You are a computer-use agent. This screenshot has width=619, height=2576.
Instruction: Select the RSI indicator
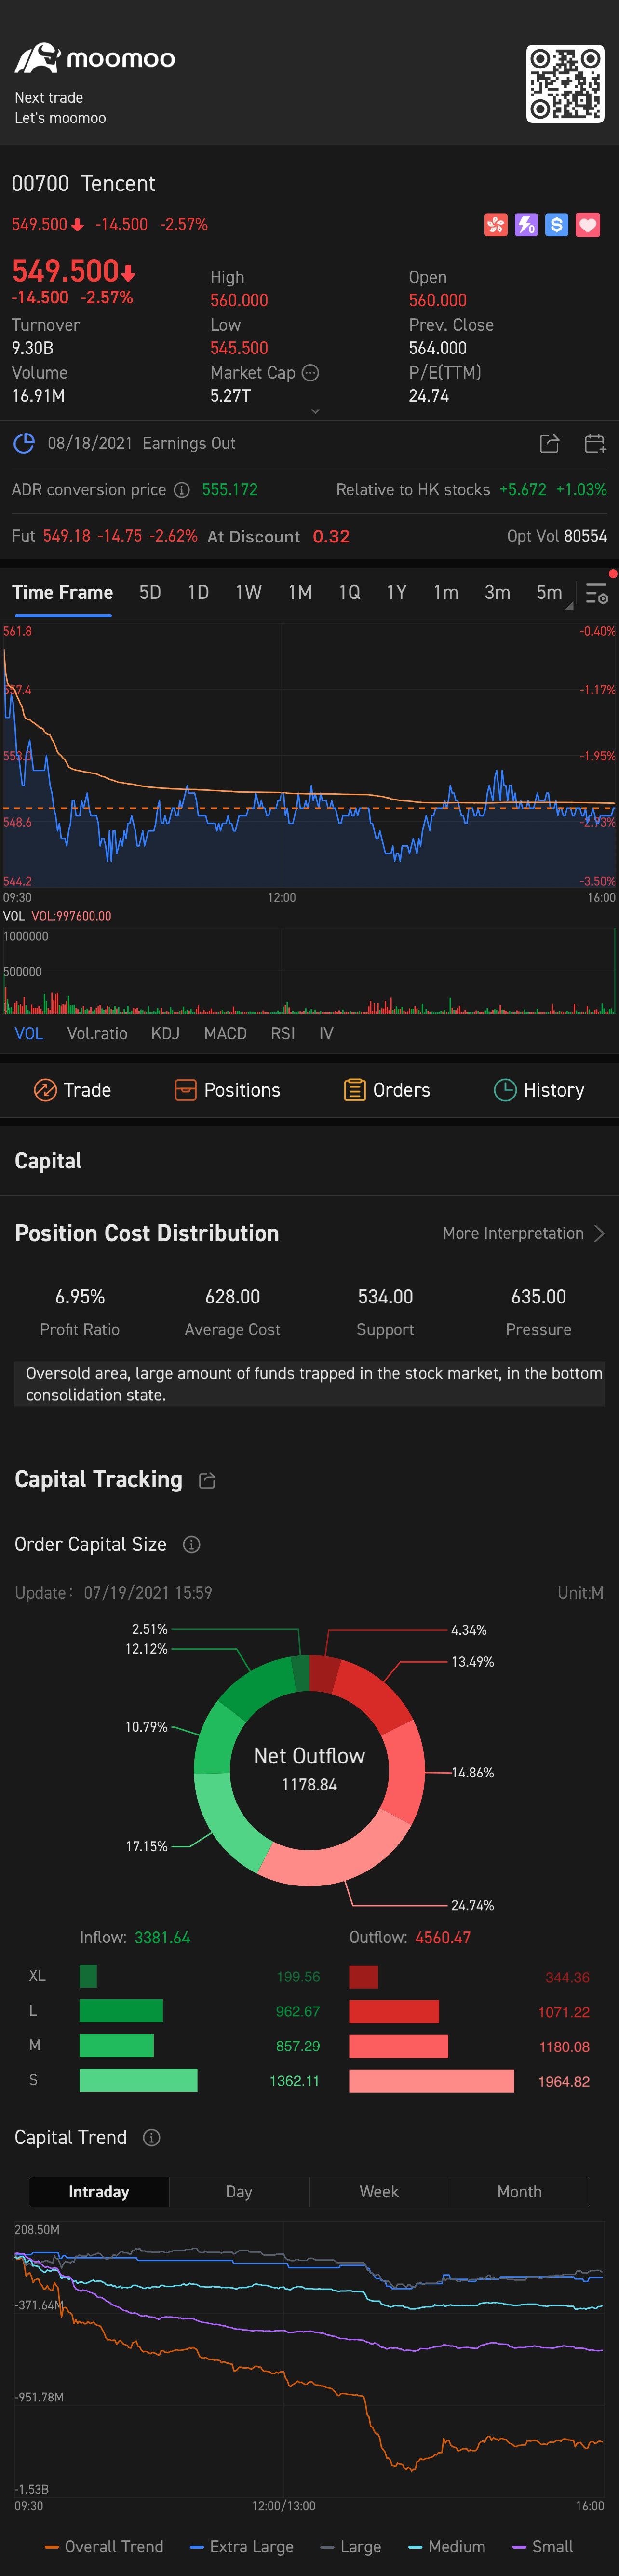(283, 1033)
